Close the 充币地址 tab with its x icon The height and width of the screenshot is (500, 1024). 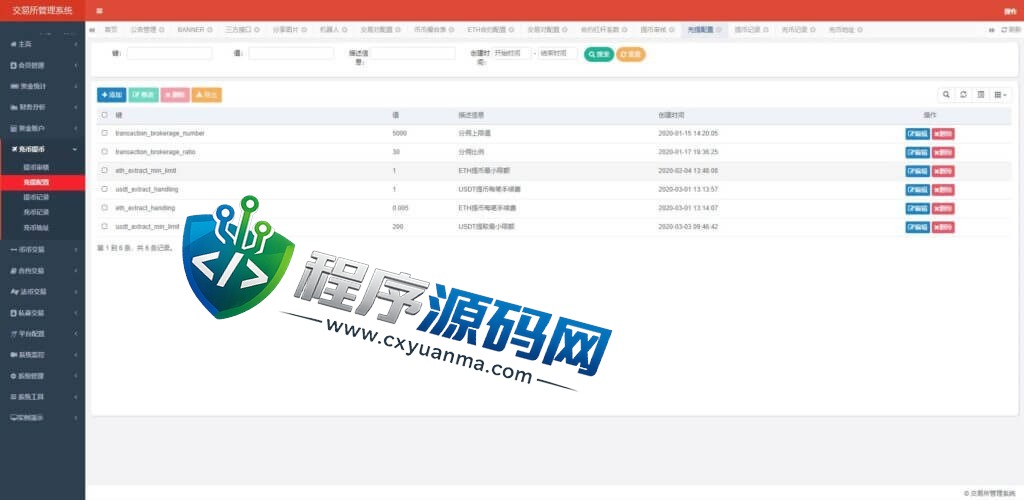[x=860, y=30]
